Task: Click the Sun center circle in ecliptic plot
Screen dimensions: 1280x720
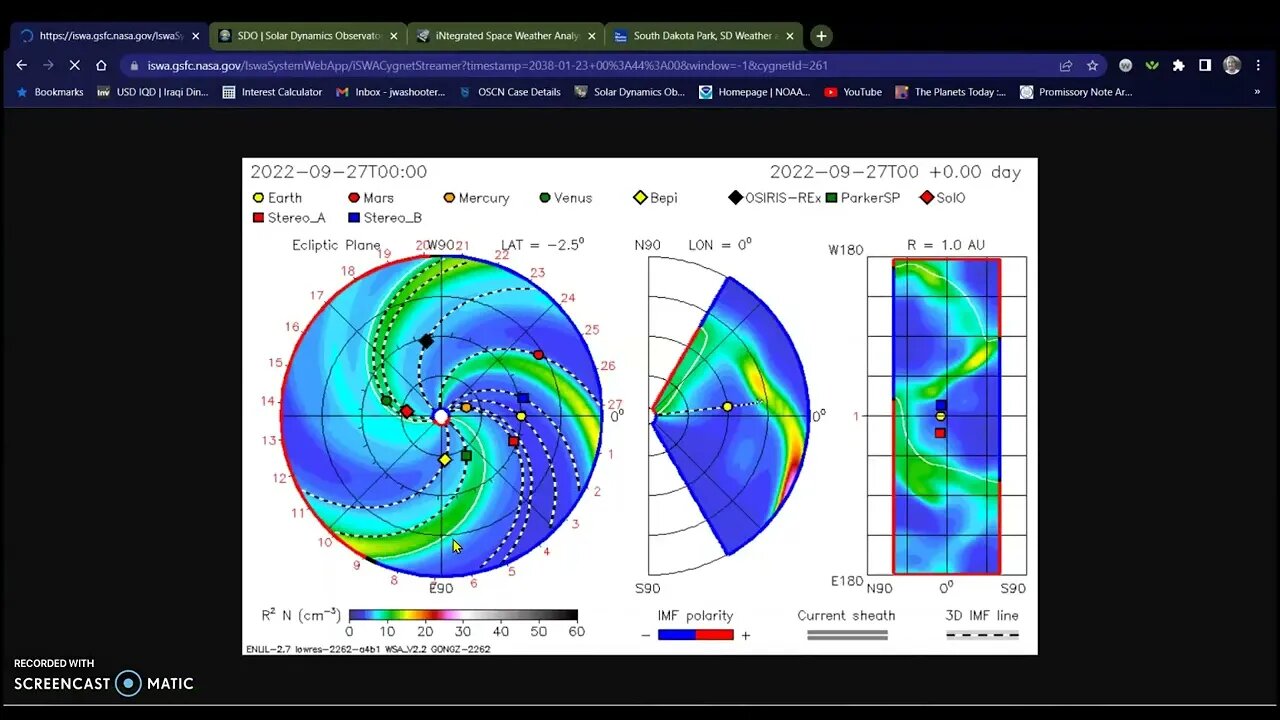Action: (x=441, y=416)
